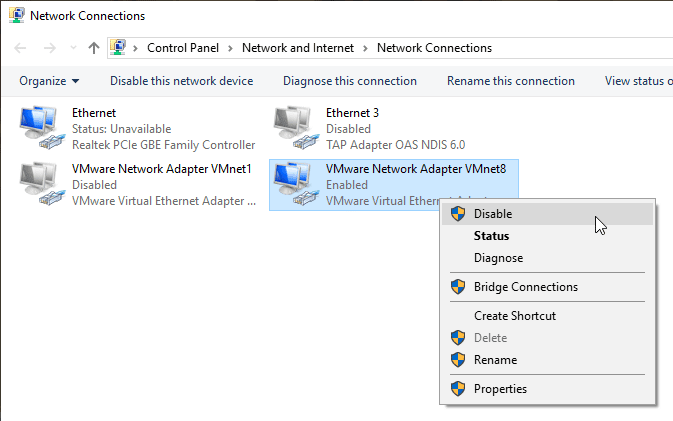
Task: Select the Ethernet adapter icon
Action: [x=42, y=128]
